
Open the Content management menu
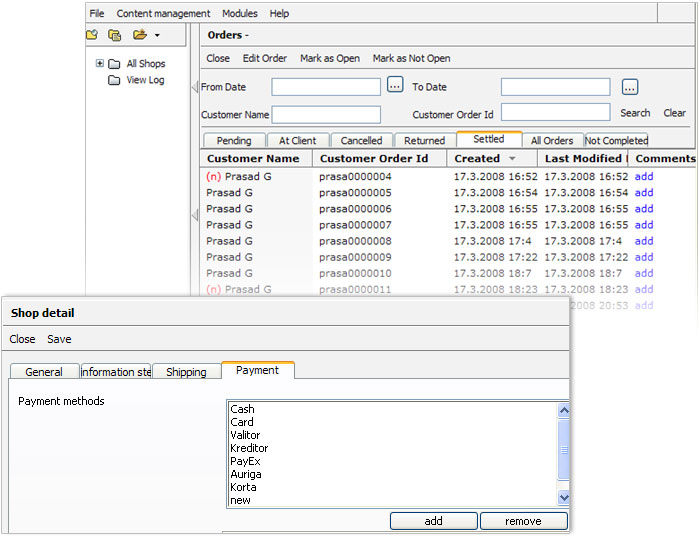coord(163,14)
